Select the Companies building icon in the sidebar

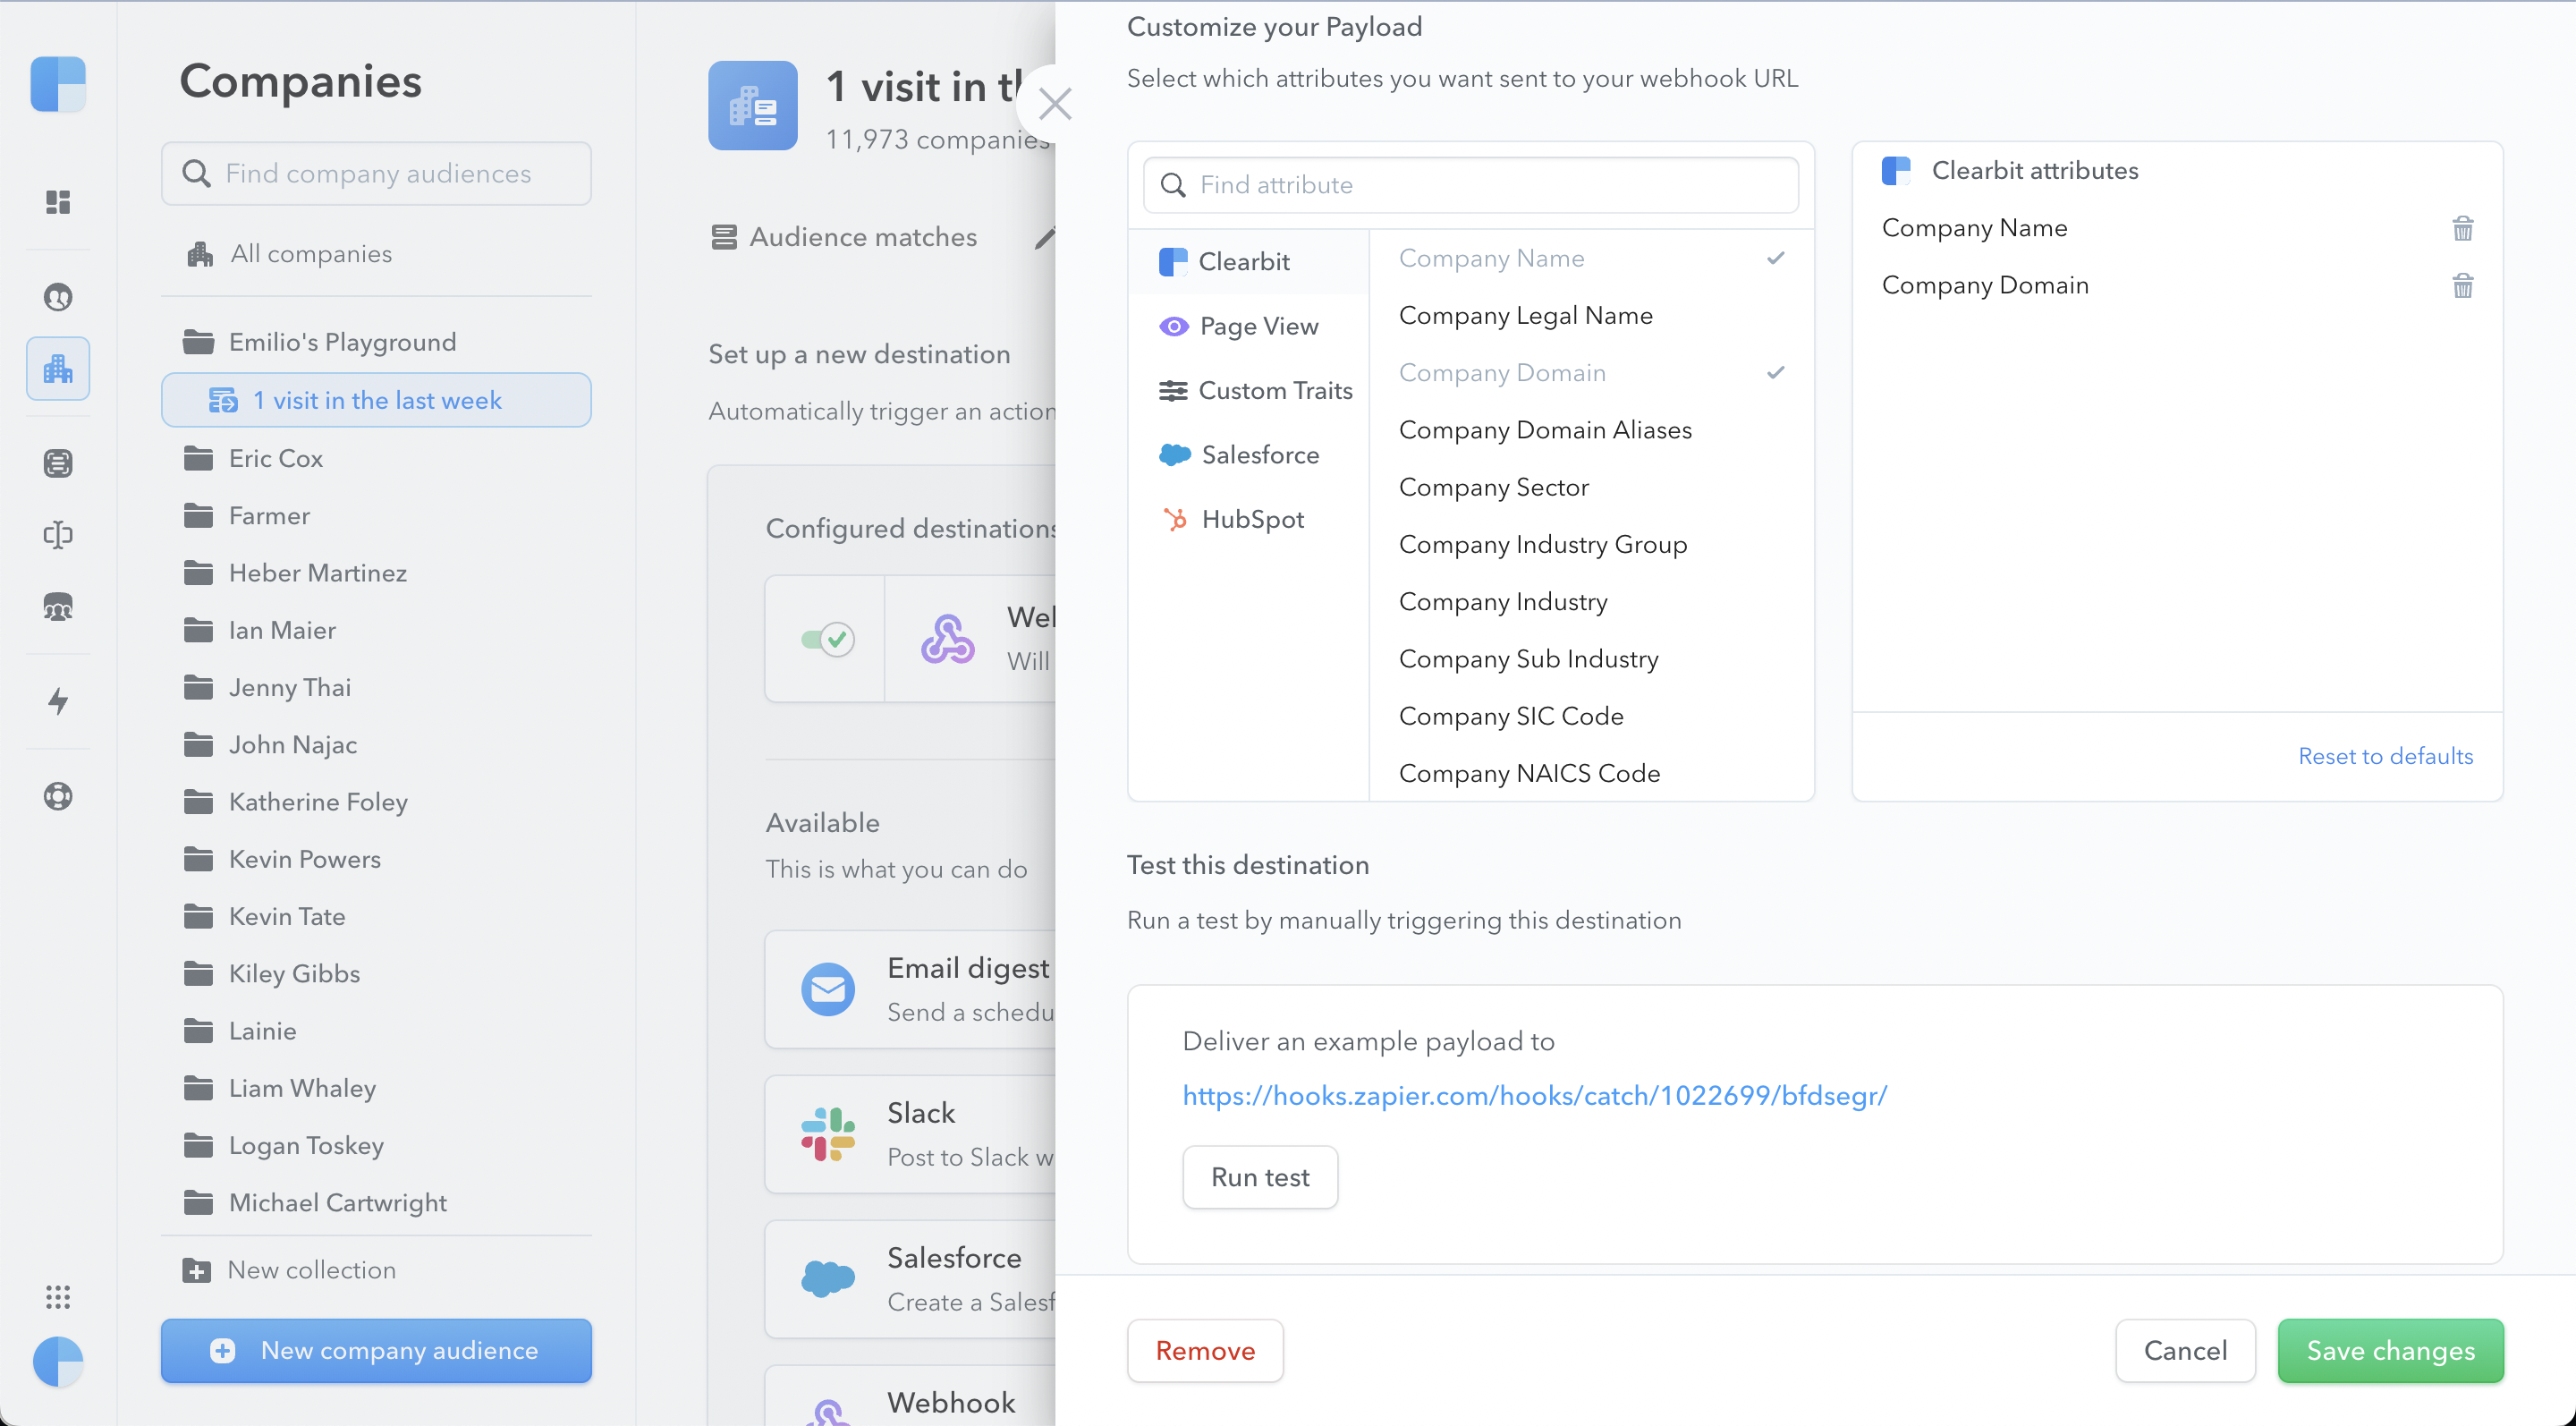click(58, 369)
